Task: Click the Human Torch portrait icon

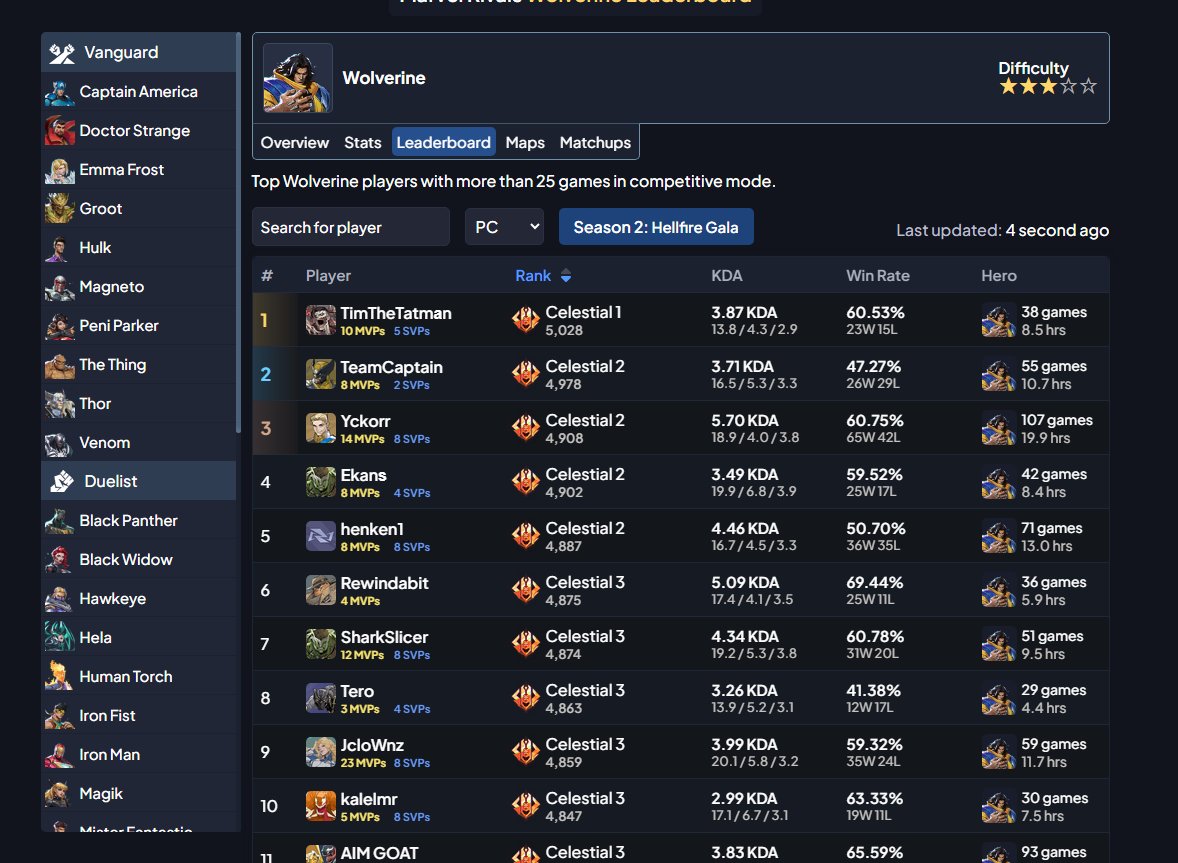Action: (59, 677)
